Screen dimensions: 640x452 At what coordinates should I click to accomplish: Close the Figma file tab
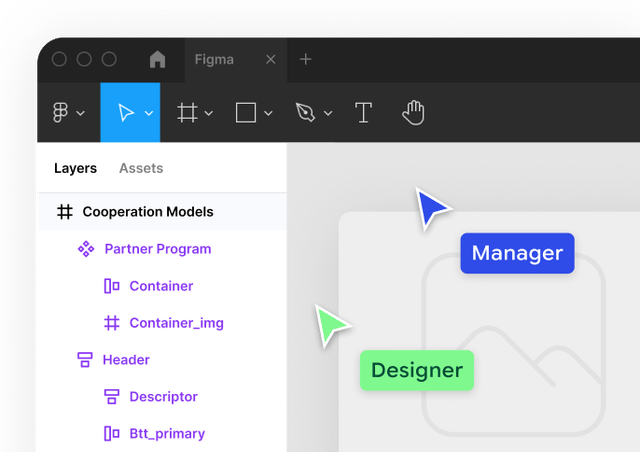pos(271,60)
